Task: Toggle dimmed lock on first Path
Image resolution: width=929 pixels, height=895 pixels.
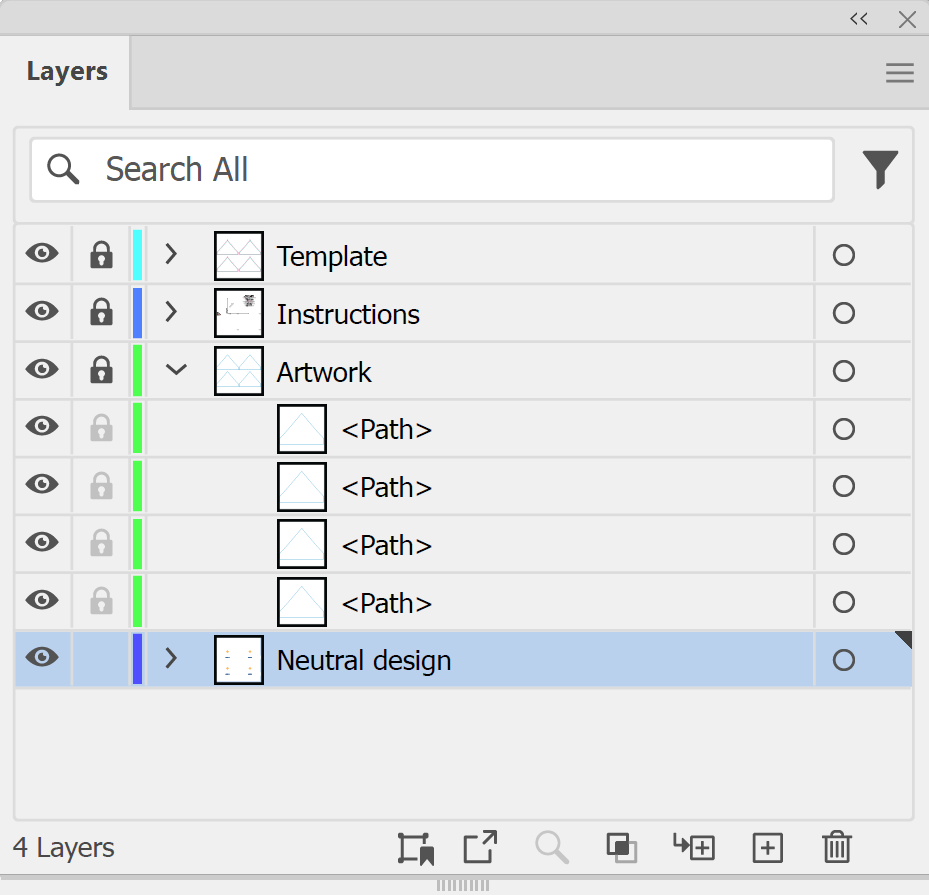Action: [x=101, y=427]
